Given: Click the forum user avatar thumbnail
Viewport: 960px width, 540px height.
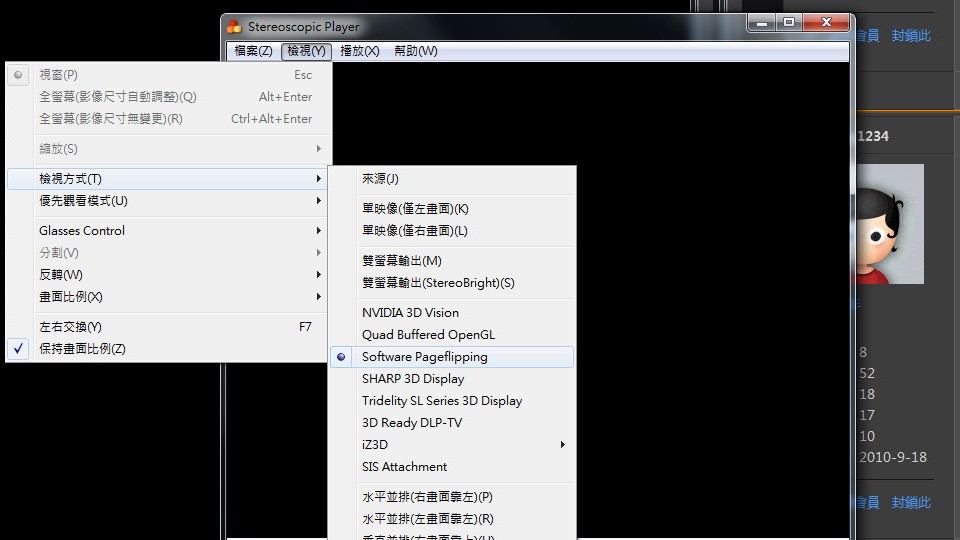Looking at the screenshot, I should 890,223.
